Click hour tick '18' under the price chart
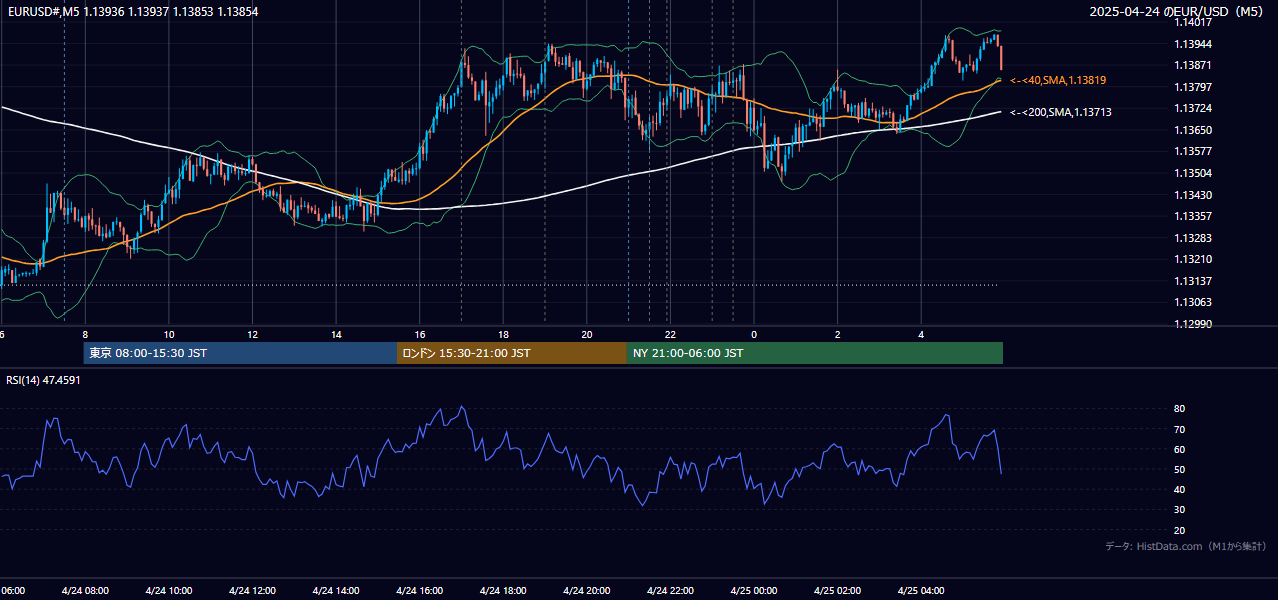 click(x=503, y=335)
